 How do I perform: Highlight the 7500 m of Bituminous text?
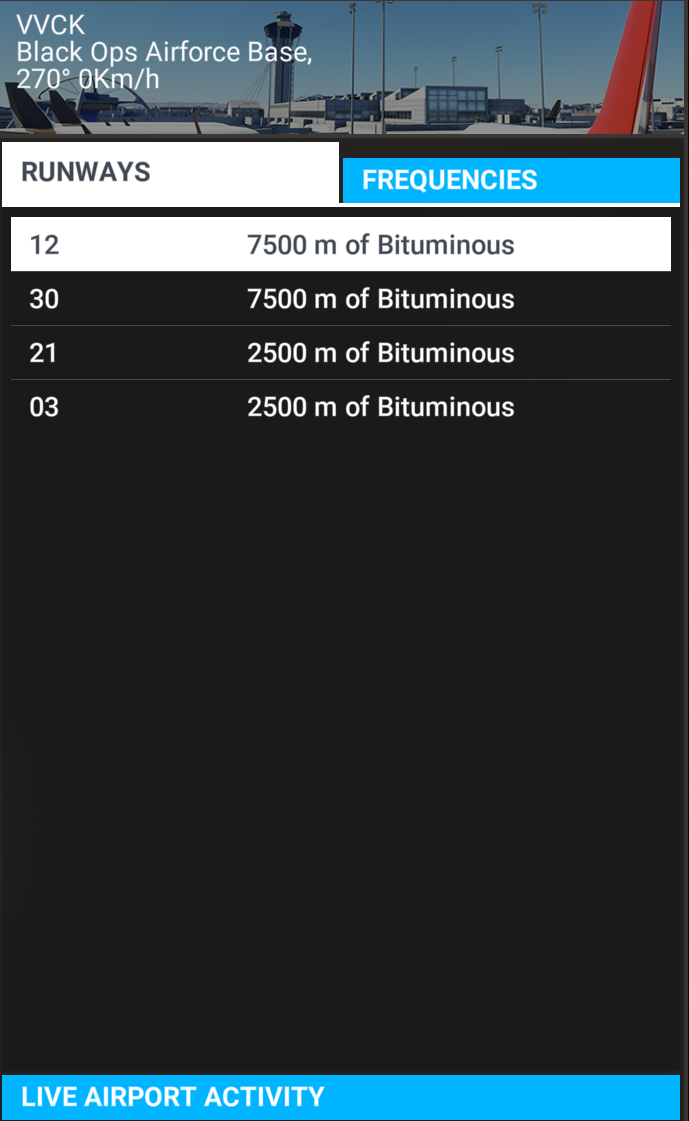pyautogui.click(x=381, y=244)
